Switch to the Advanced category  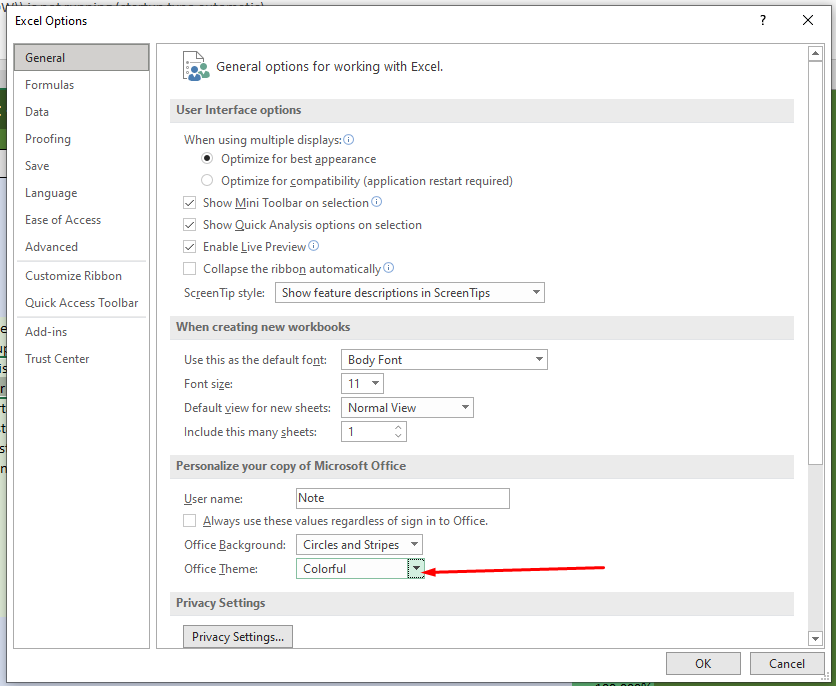point(82,247)
